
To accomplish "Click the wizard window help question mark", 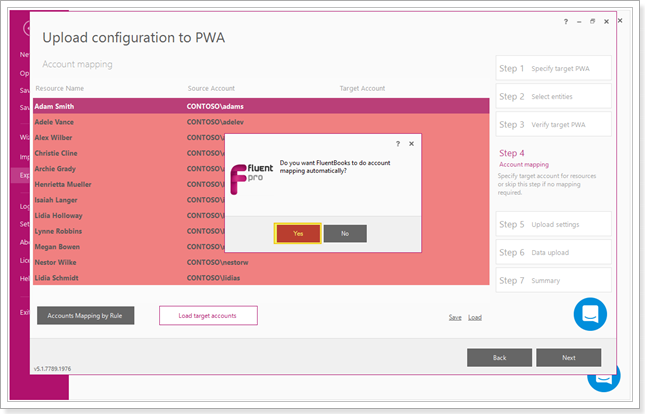I will click(566, 21).
